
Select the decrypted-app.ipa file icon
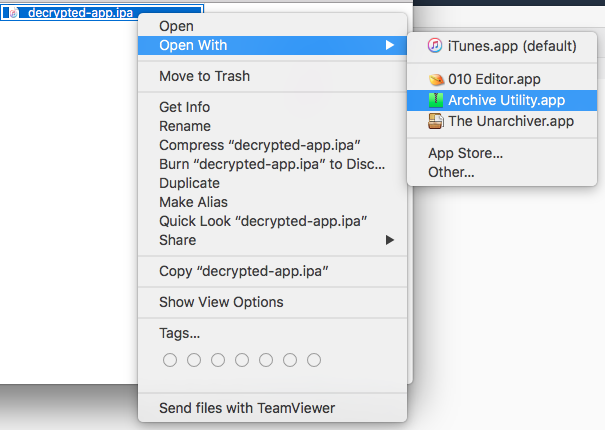(13, 13)
